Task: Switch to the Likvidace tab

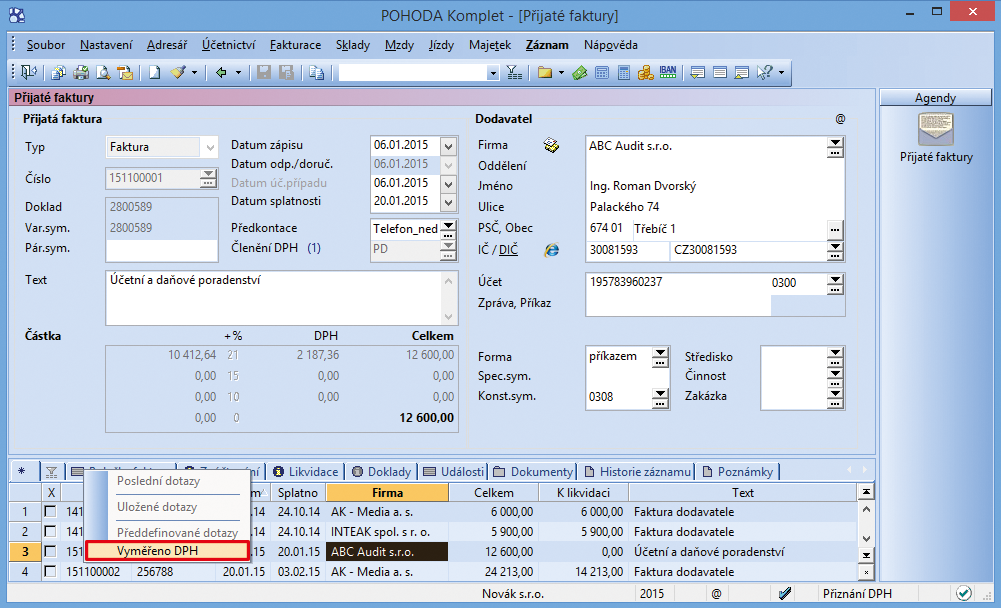Action: point(306,472)
